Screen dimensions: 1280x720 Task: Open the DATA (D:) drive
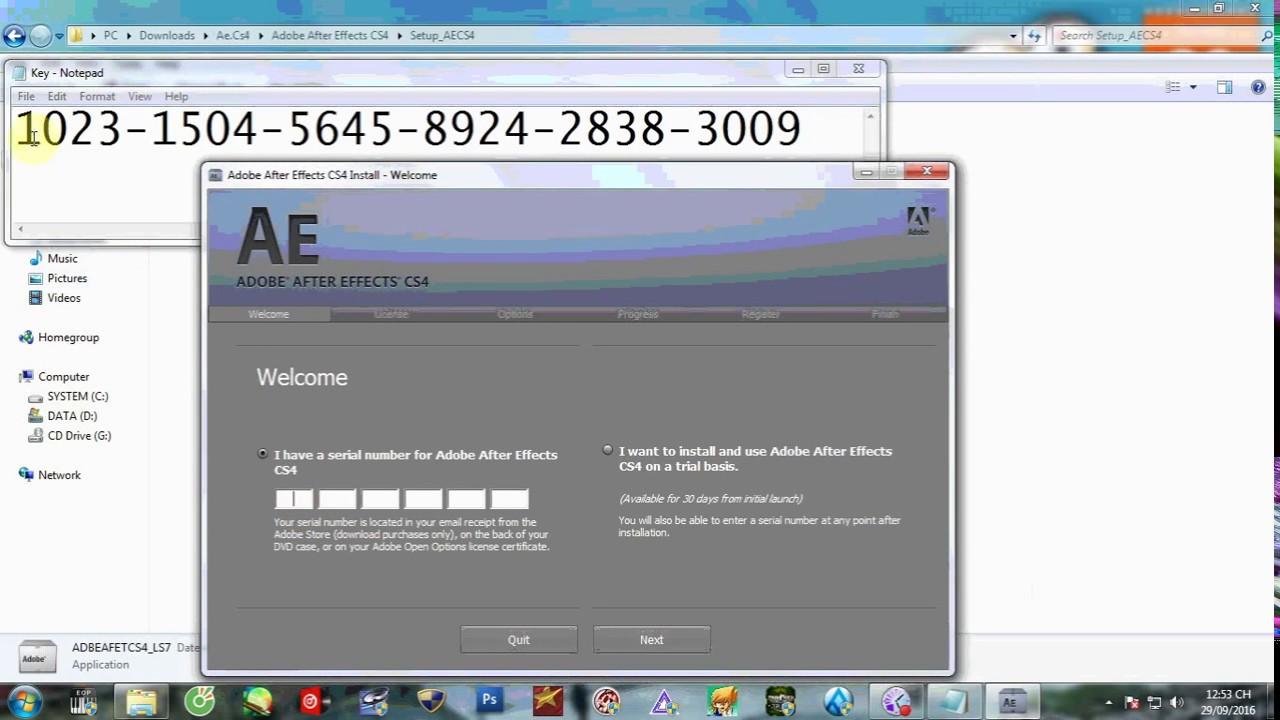pyautogui.click(x=72, y=416)
